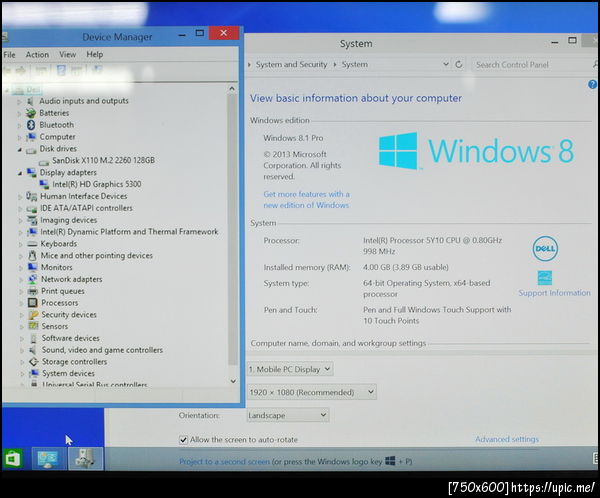Screen dimensions: 600x498
Task: Open the Help menu in Device Manager
Action: (x=95, y=55)
